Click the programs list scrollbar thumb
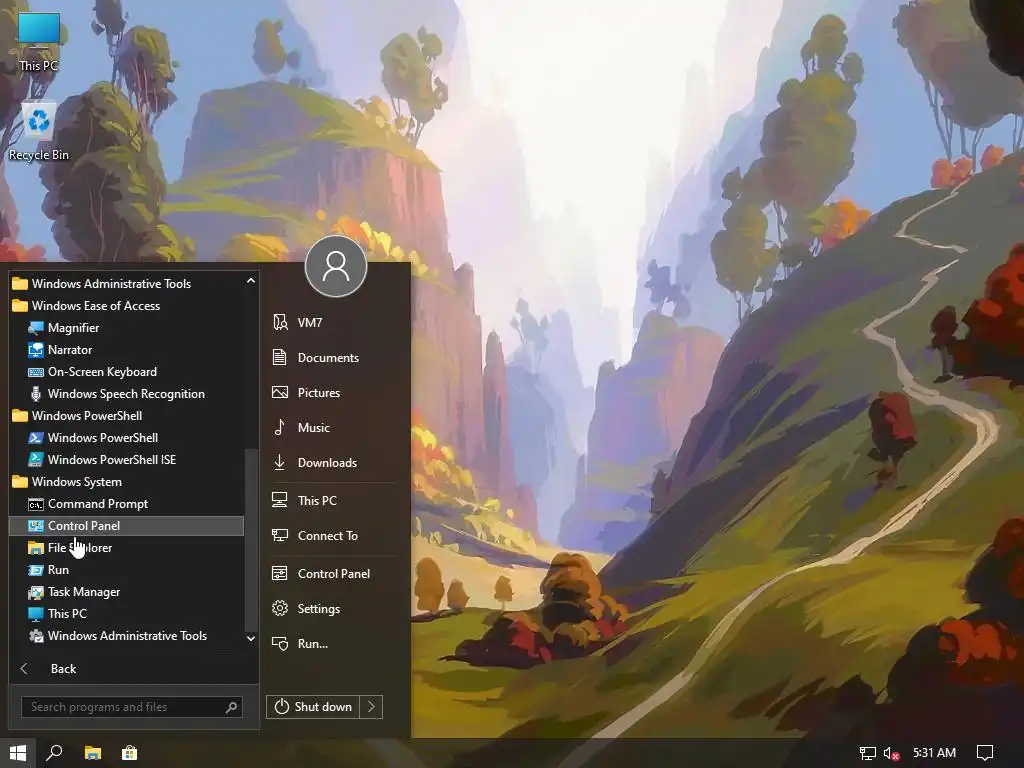1024x768 pixels. point(251,541)
